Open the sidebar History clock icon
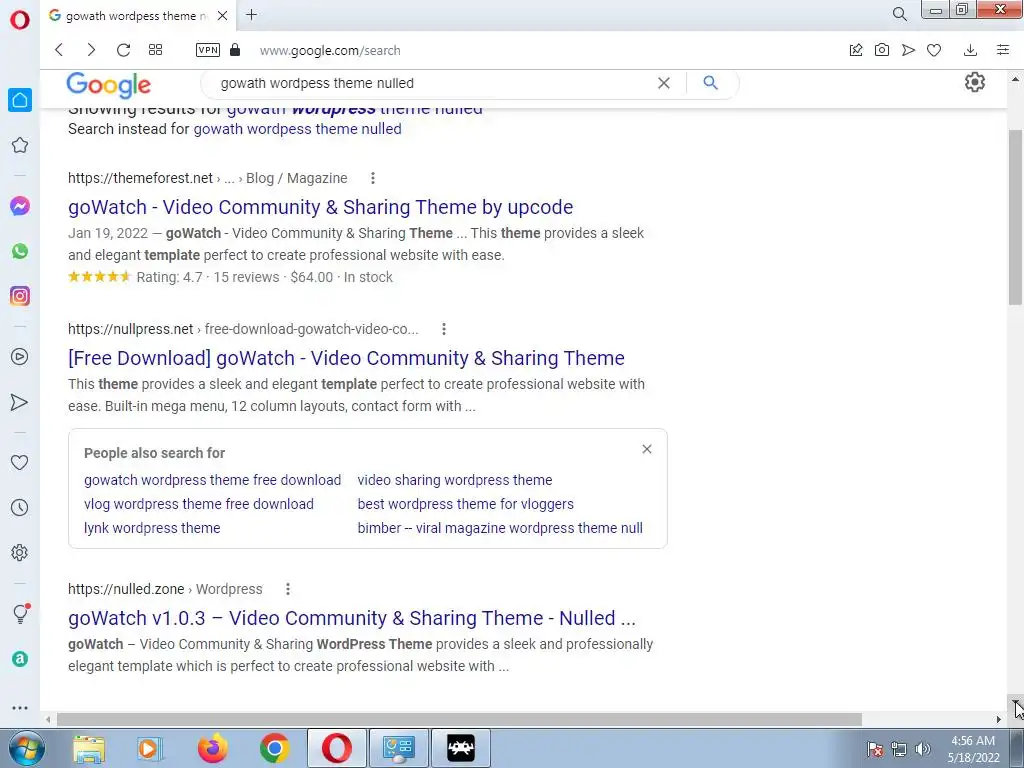 pyautogui.click(x=20, y=507)
